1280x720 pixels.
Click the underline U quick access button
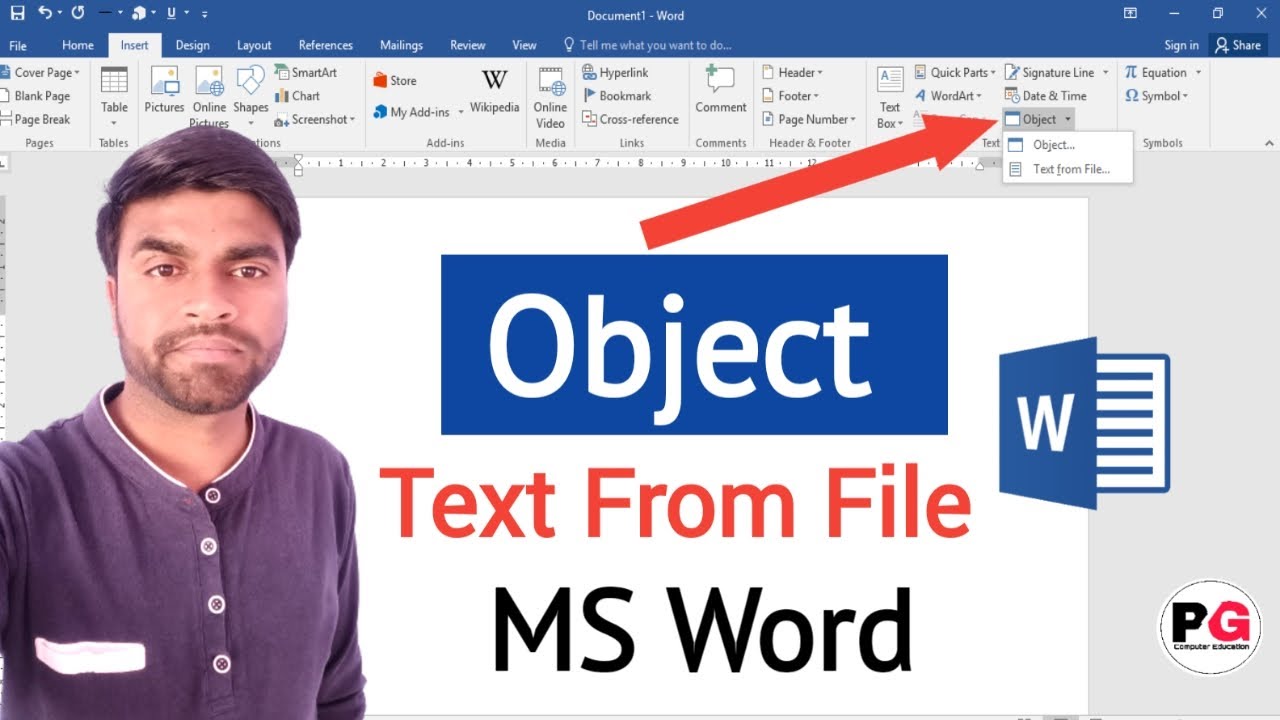point(172,14)
